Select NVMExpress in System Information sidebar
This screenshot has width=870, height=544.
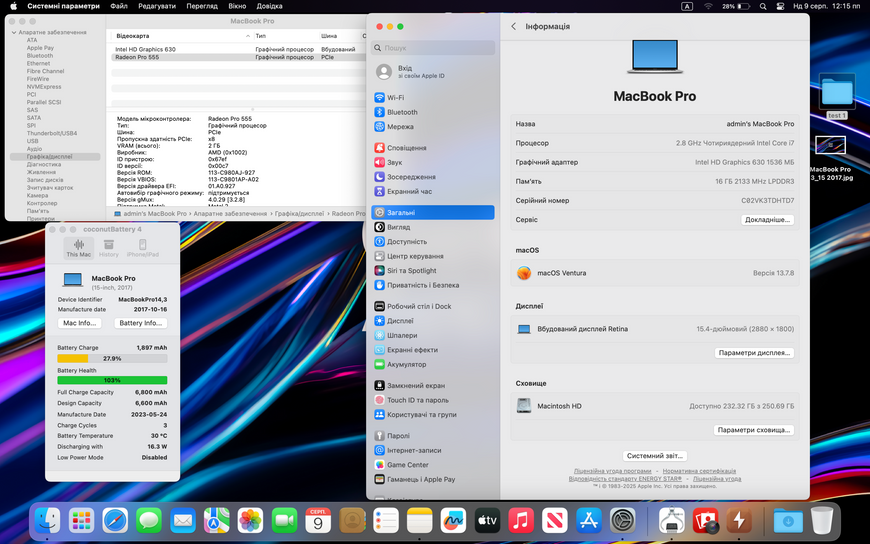[x=44, y=87]
